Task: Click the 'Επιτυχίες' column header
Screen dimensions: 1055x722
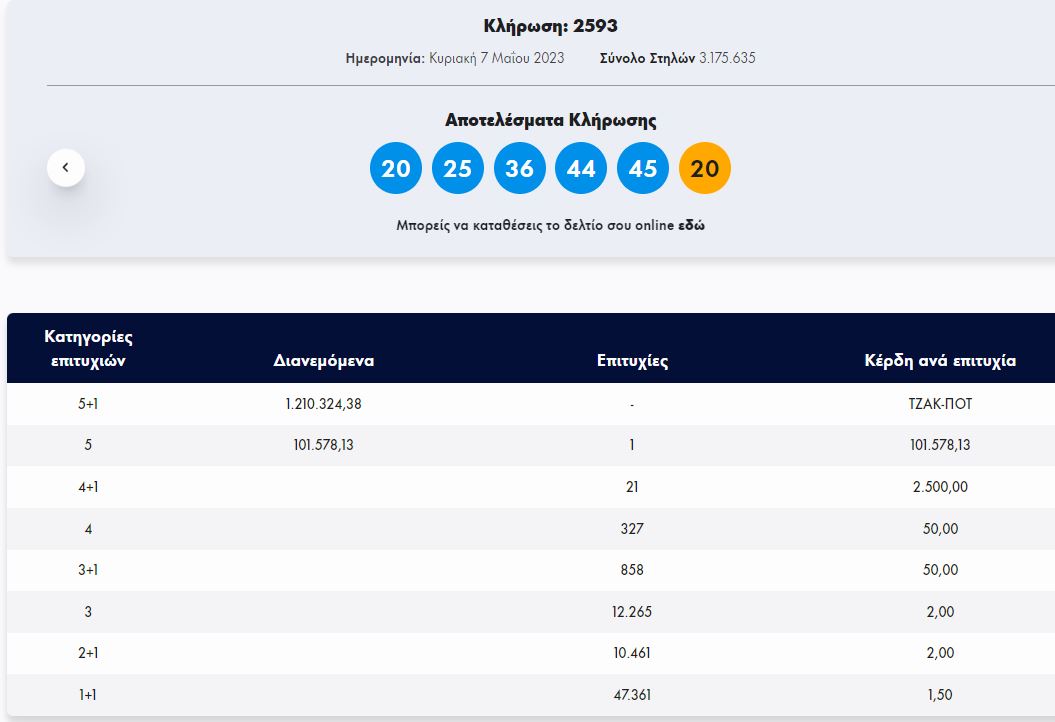Action: click(632, 361)
